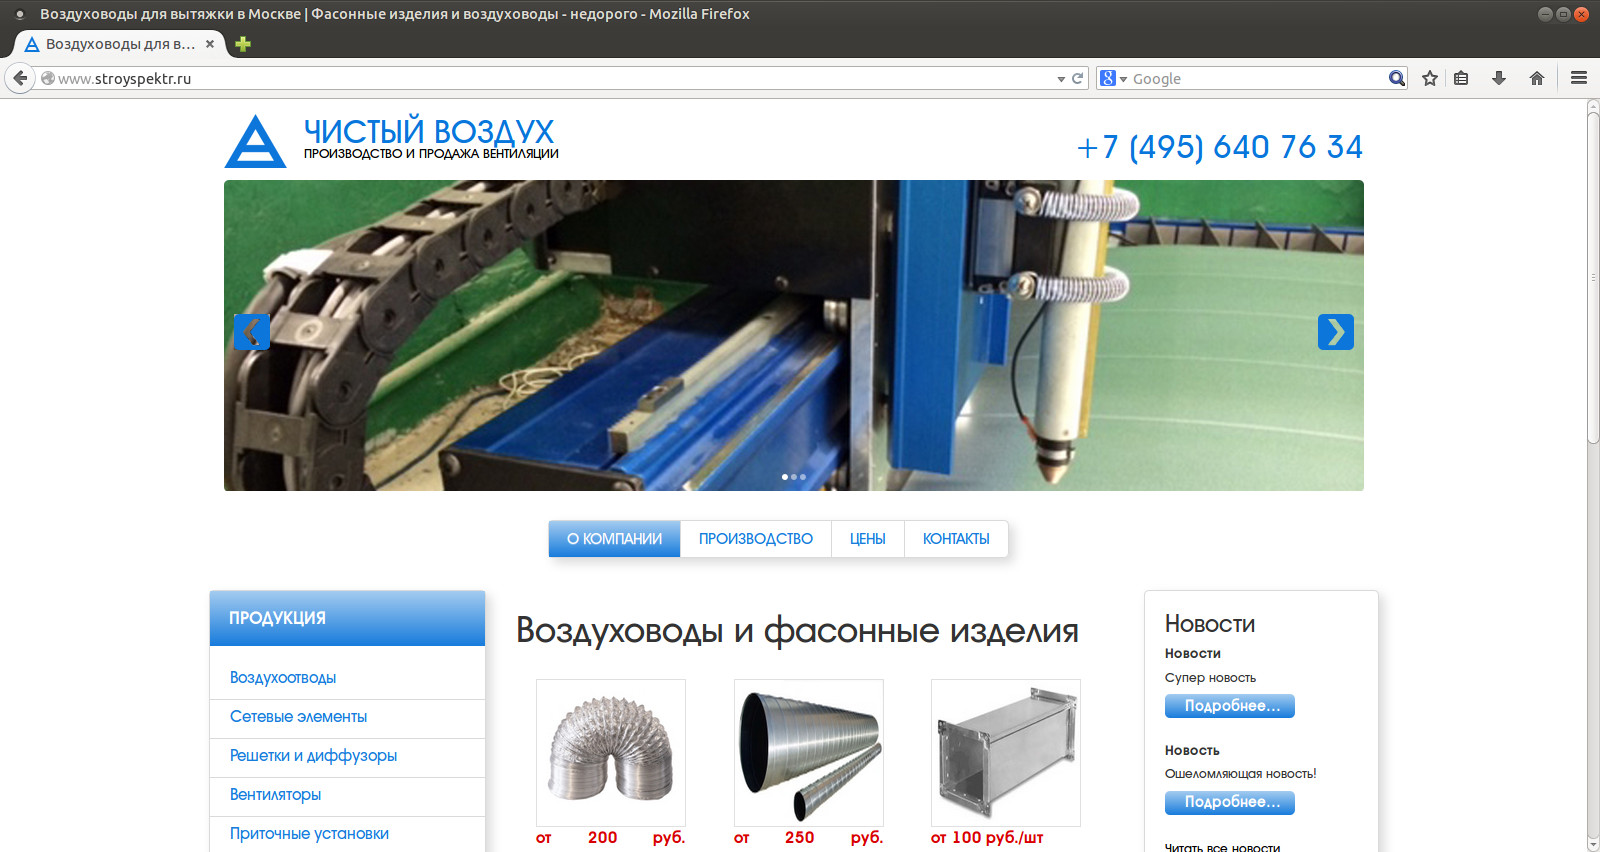Go to the Firefox home page icon
This screenshot has width=1600, height=852.
[x=1537, y=78]
